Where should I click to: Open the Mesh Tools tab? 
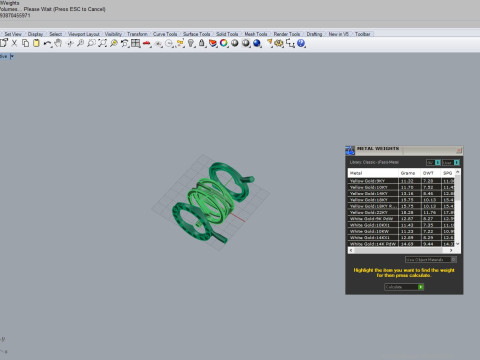pyautogui.click(x=256, y=34)
